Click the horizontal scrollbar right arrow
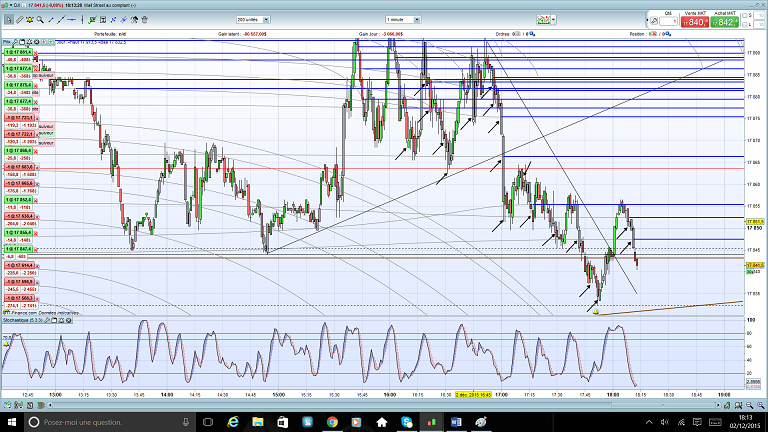 point(718,405)
